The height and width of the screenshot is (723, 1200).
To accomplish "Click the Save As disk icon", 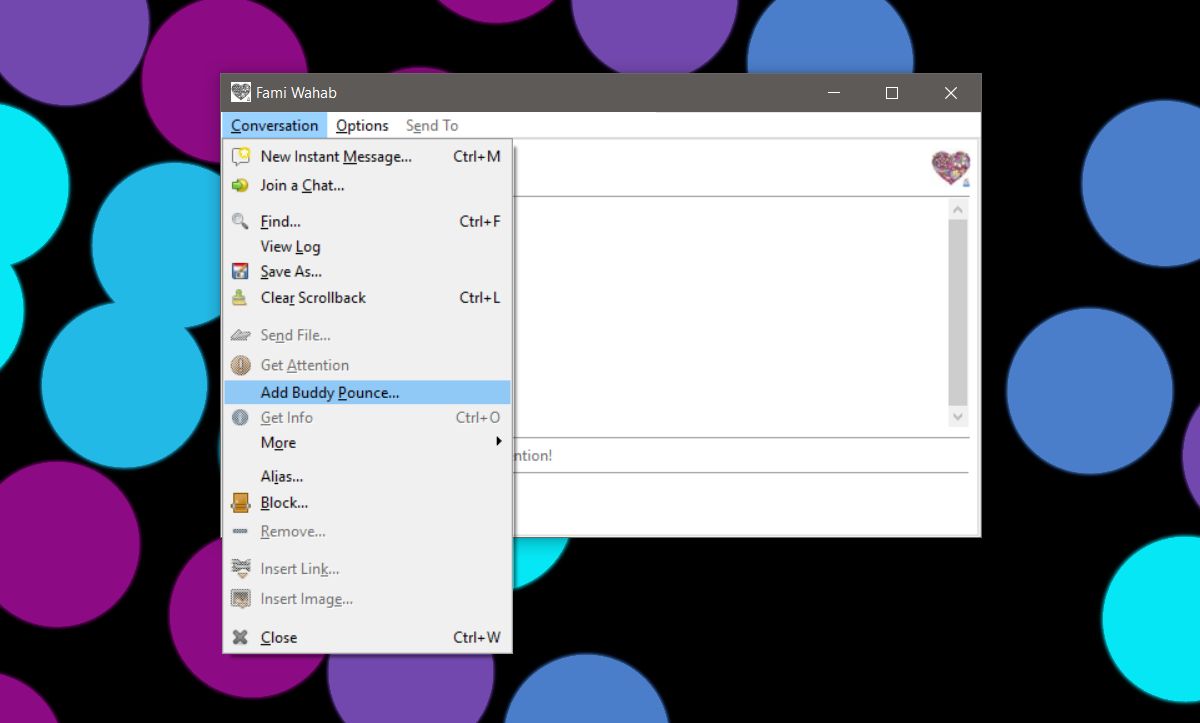I will click(x=240, y=271).
